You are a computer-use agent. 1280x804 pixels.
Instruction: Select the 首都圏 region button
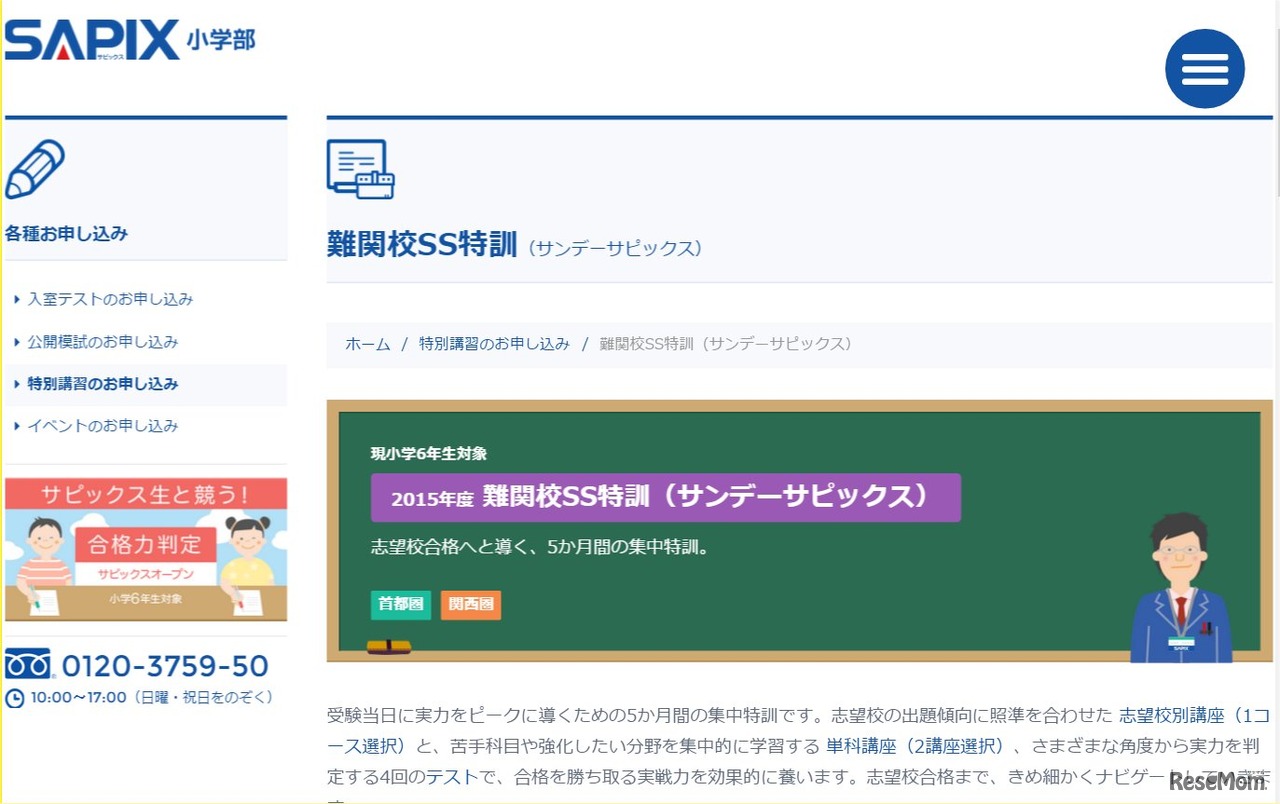400,605
